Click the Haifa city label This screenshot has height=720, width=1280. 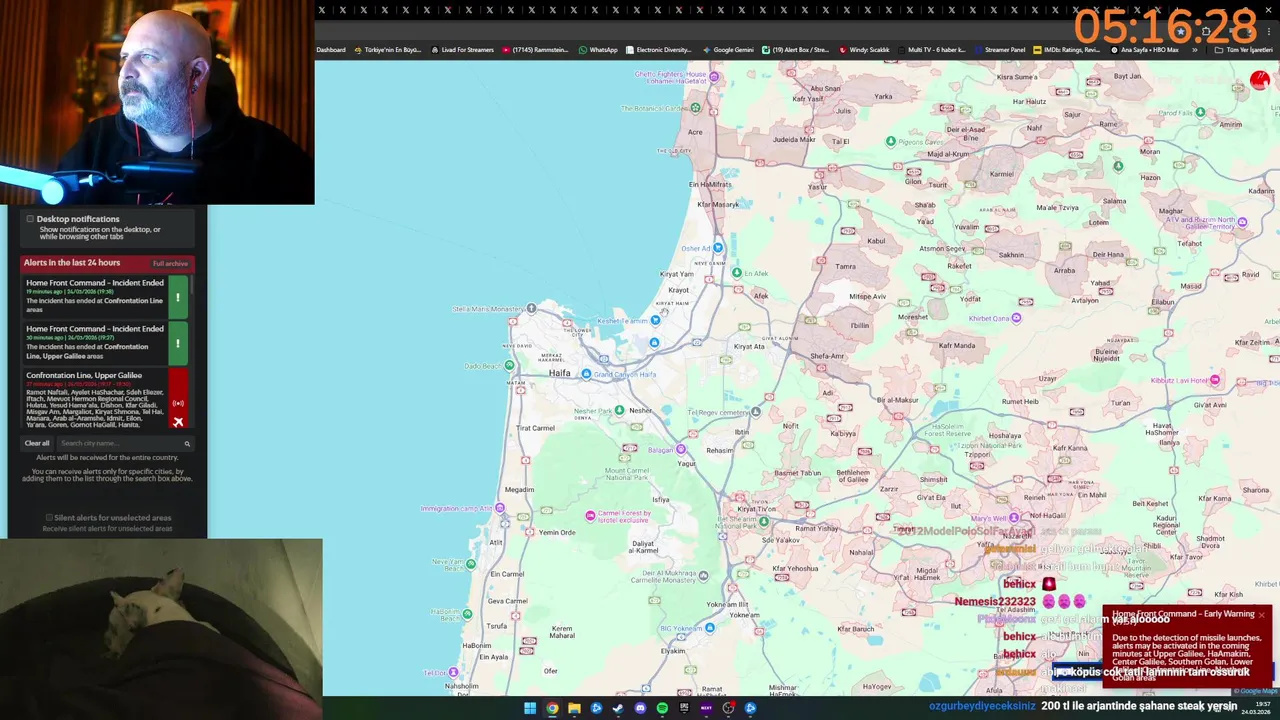(x=559, y=373)
